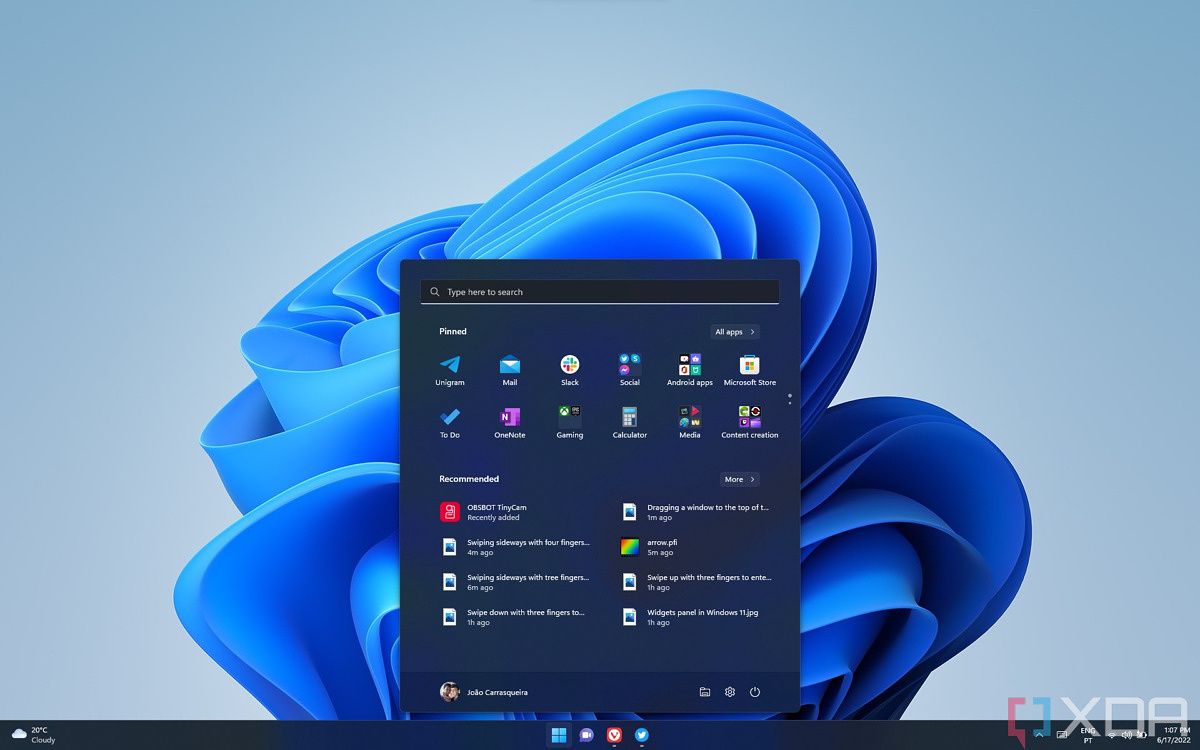Open Slack from the pinned apps

pyautogui.click(x=570, y=371)
